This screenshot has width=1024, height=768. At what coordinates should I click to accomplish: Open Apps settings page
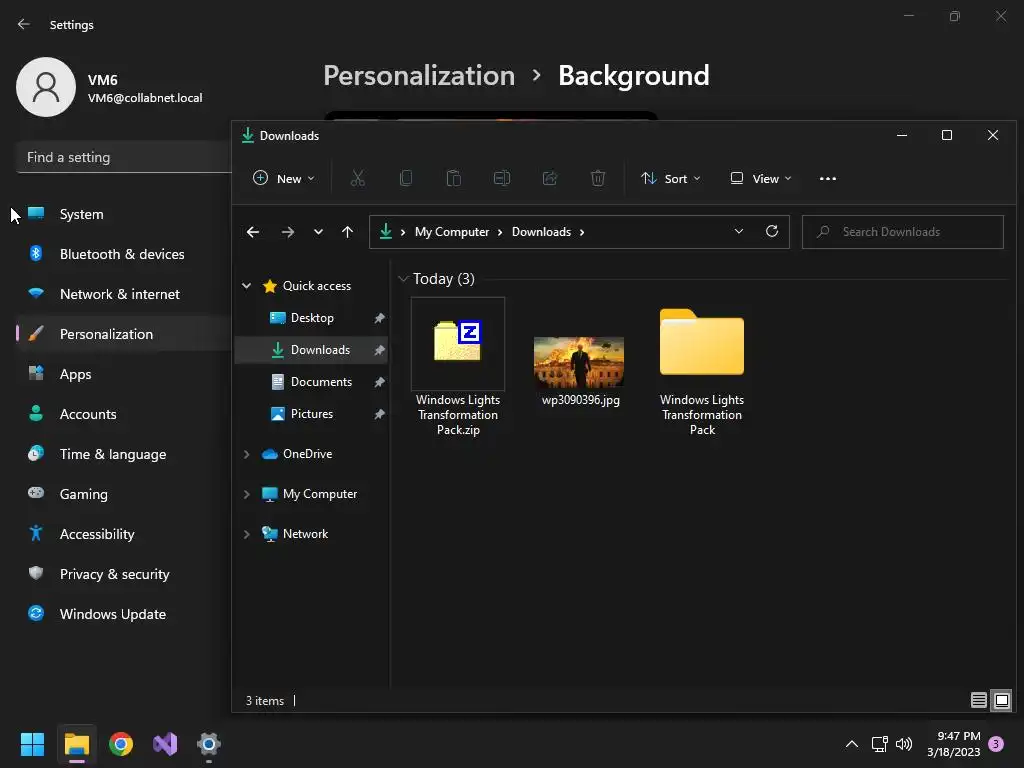pyautogui.click(x=124, y=374)
